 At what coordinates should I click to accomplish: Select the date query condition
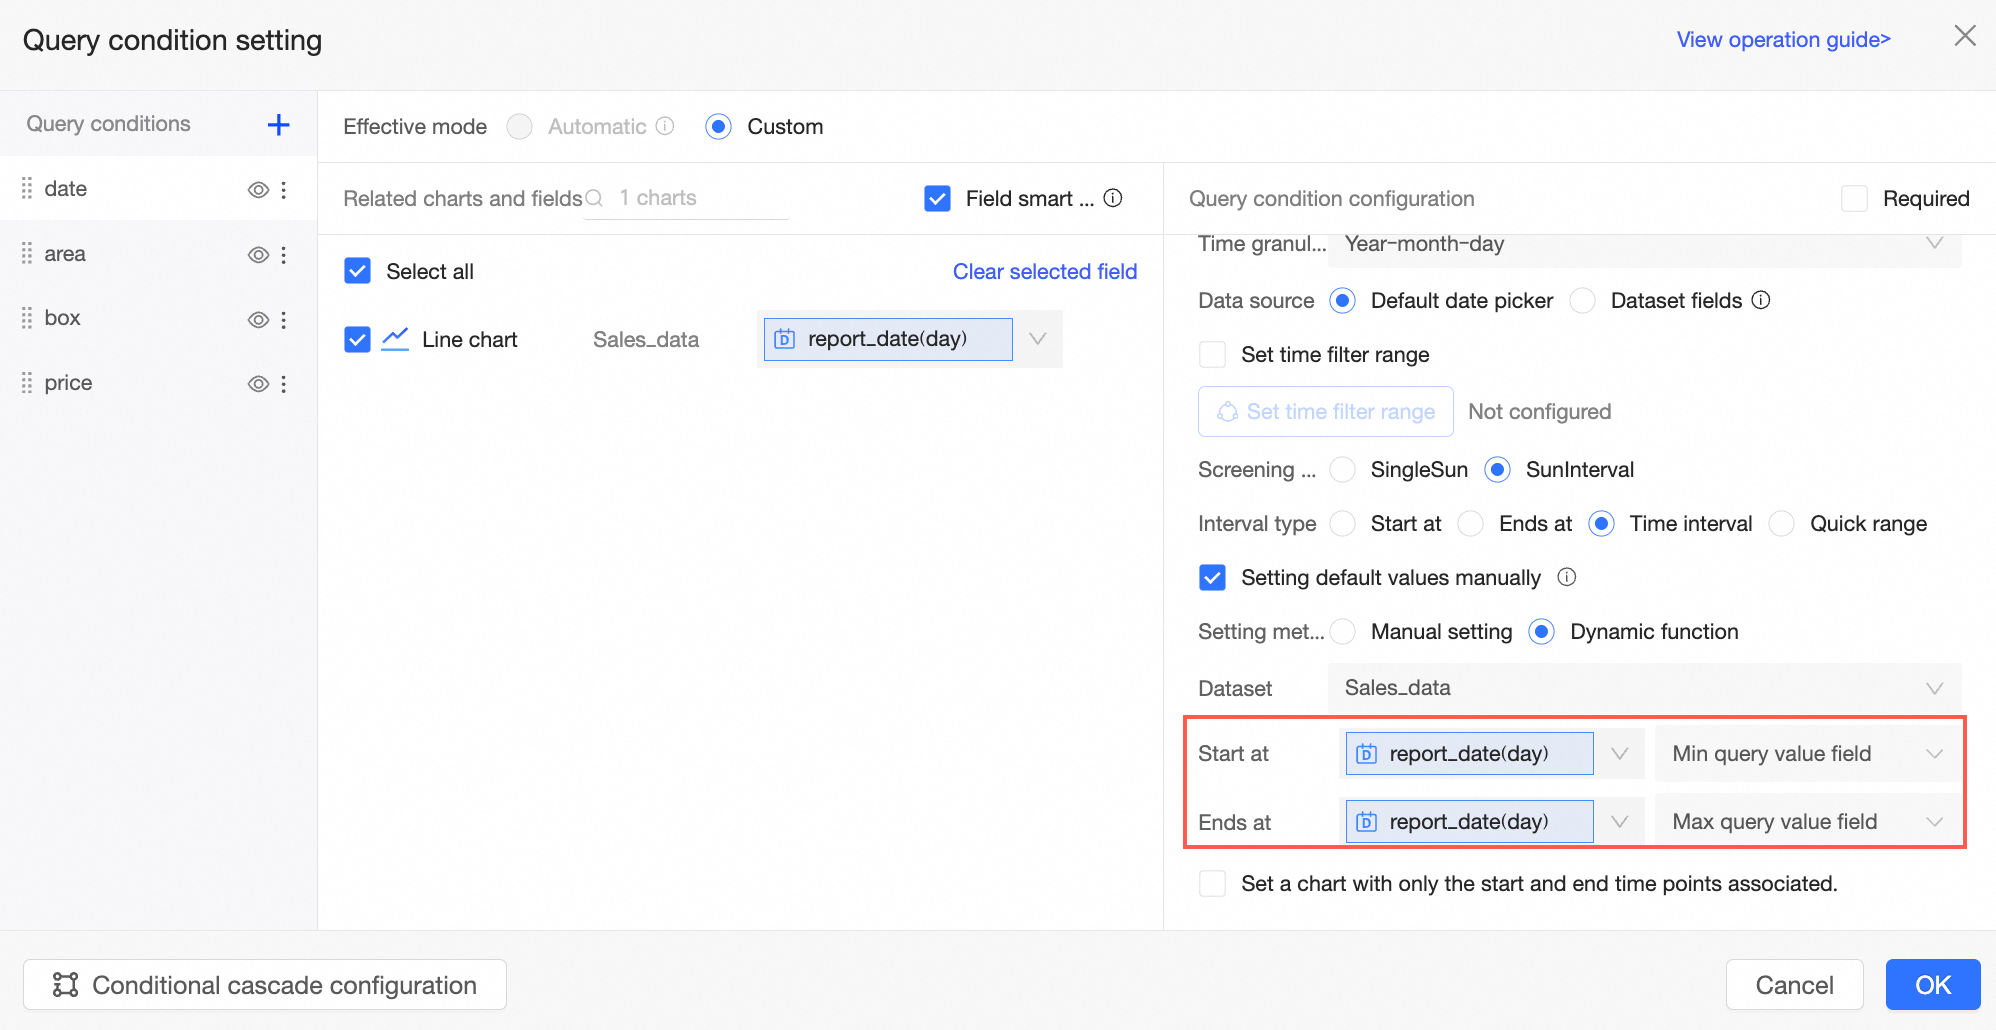(x=159, y=188)
